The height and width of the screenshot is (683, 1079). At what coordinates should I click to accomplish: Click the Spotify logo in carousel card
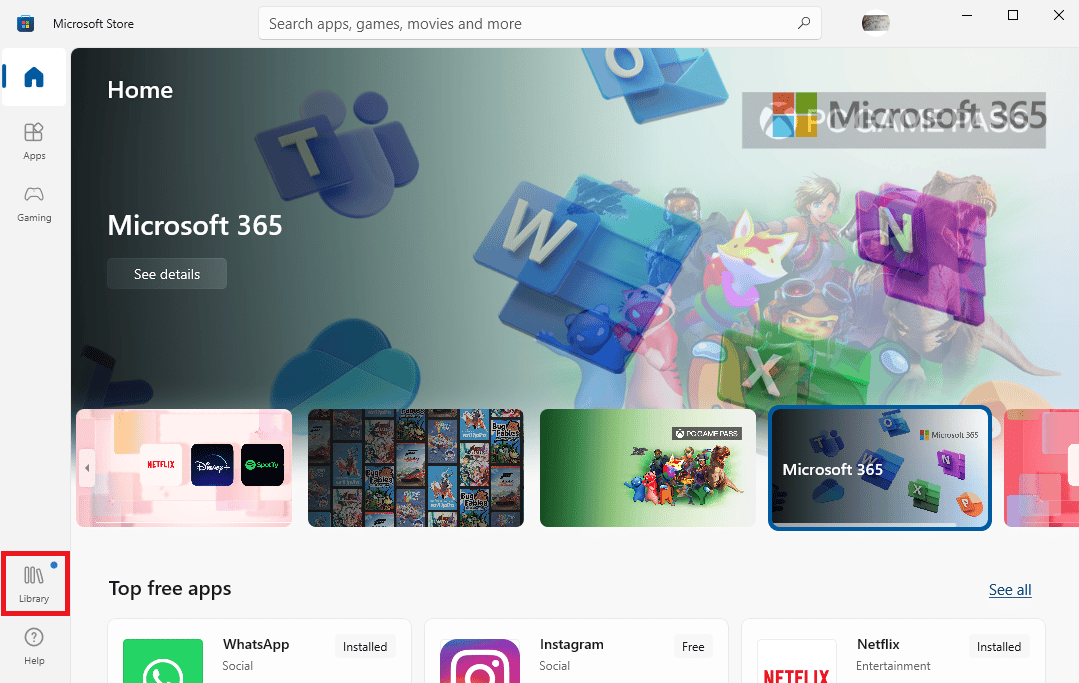(262, 464)
